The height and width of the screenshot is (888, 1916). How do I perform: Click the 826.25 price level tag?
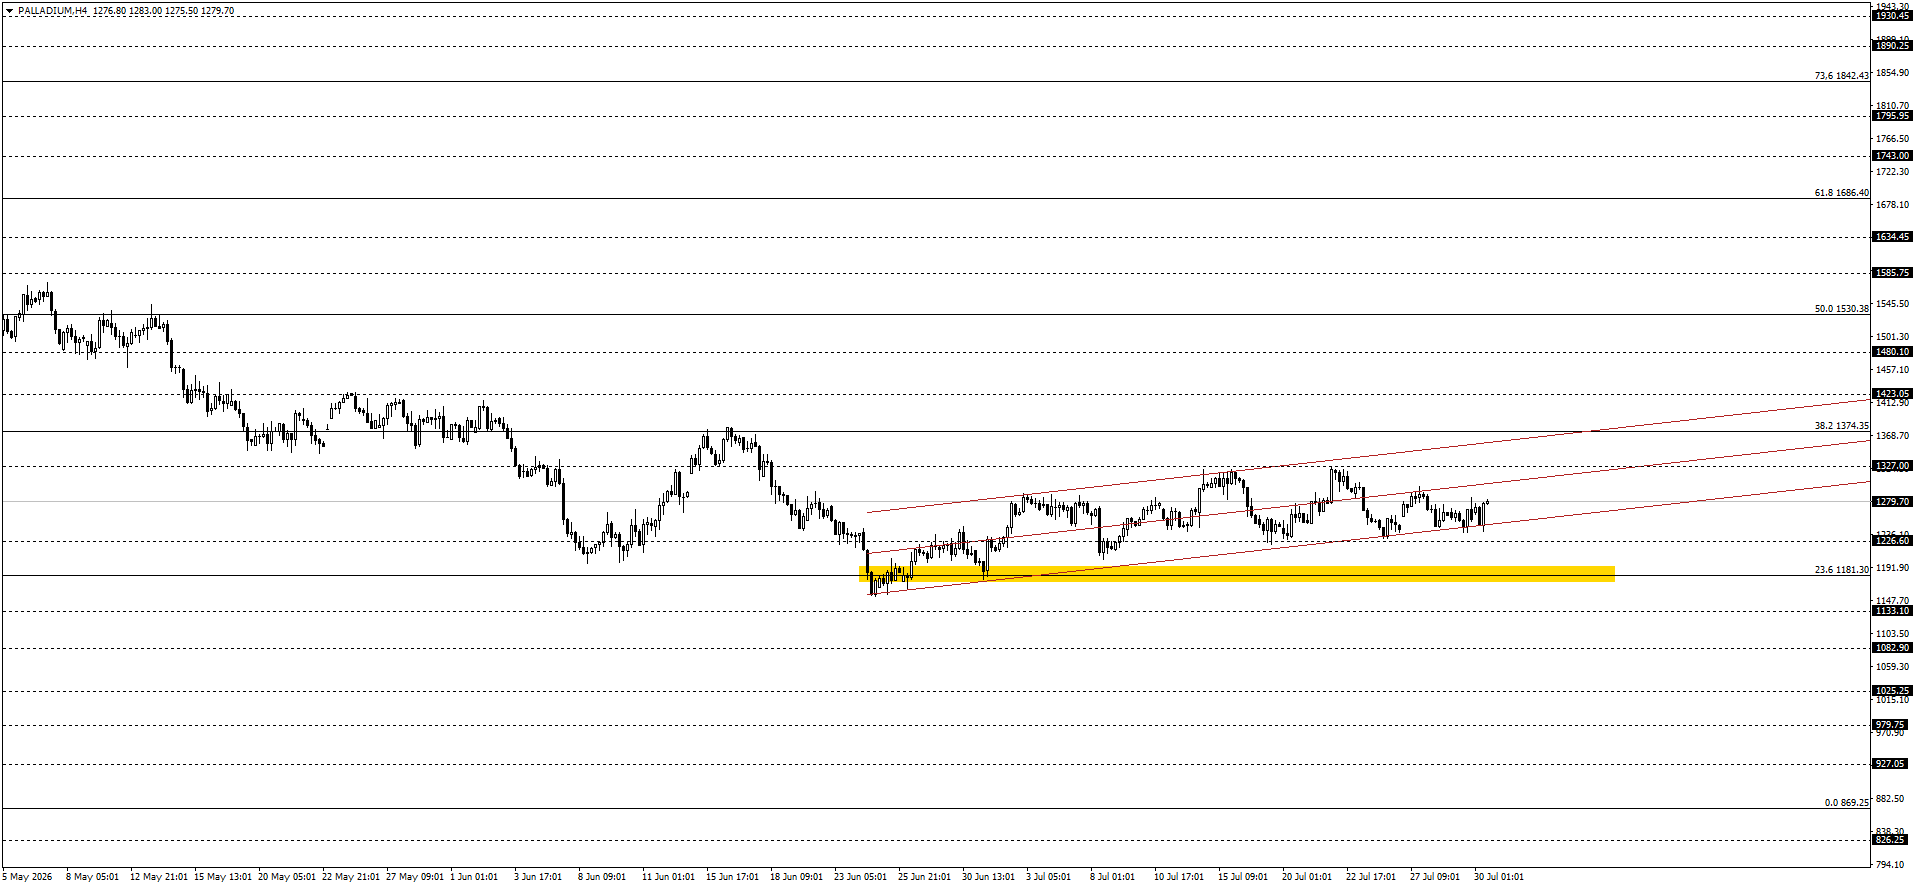(1890, 840)
